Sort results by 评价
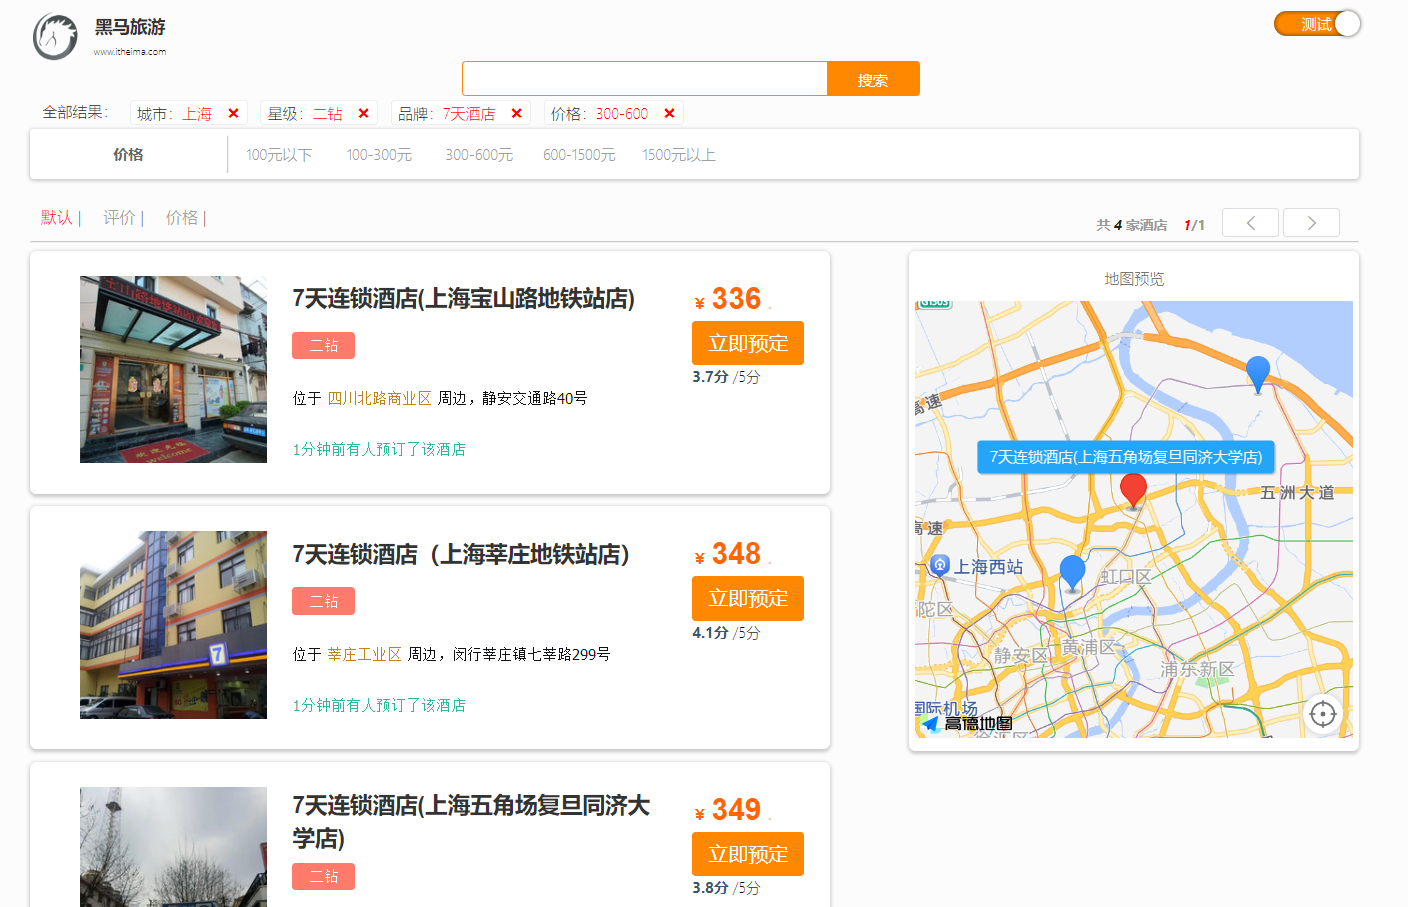The image size is (1408, 907). 119,218
